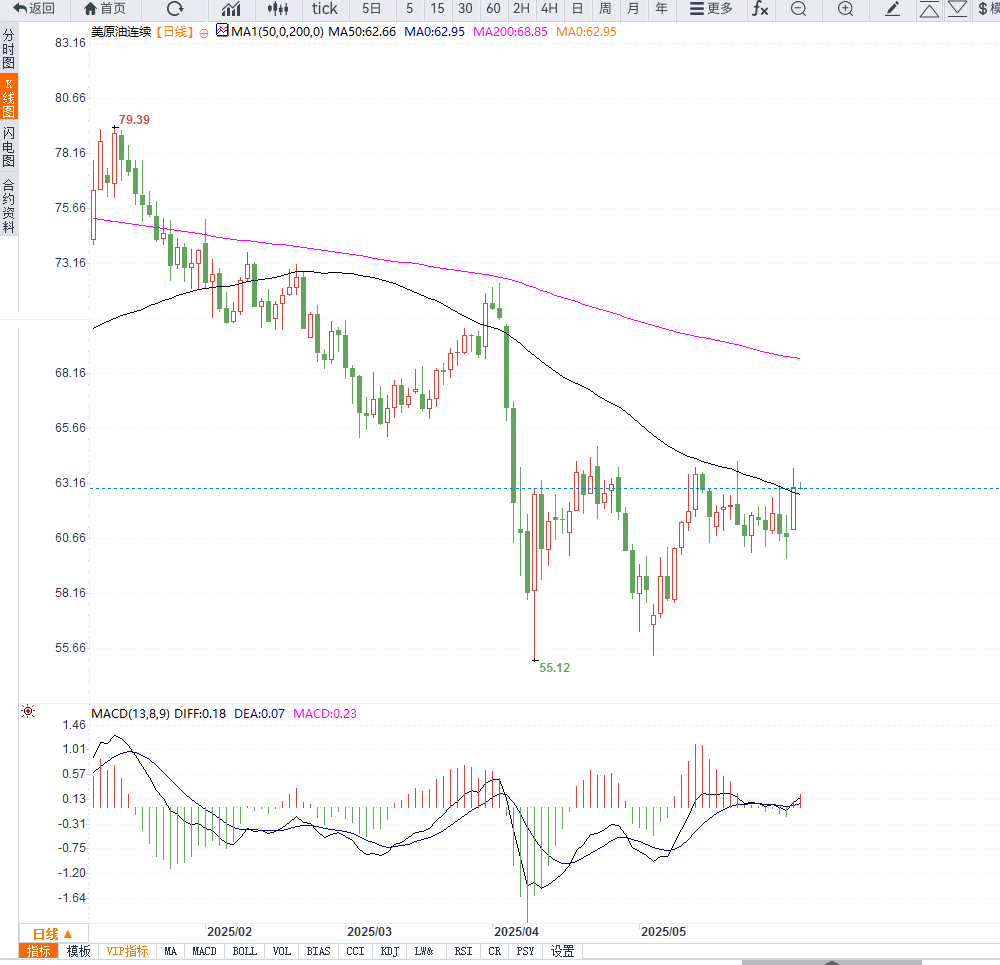The width and height of the screenshot is (1000, 965).
Task: Select the pencil drawing tool icon
Action: 893,9
